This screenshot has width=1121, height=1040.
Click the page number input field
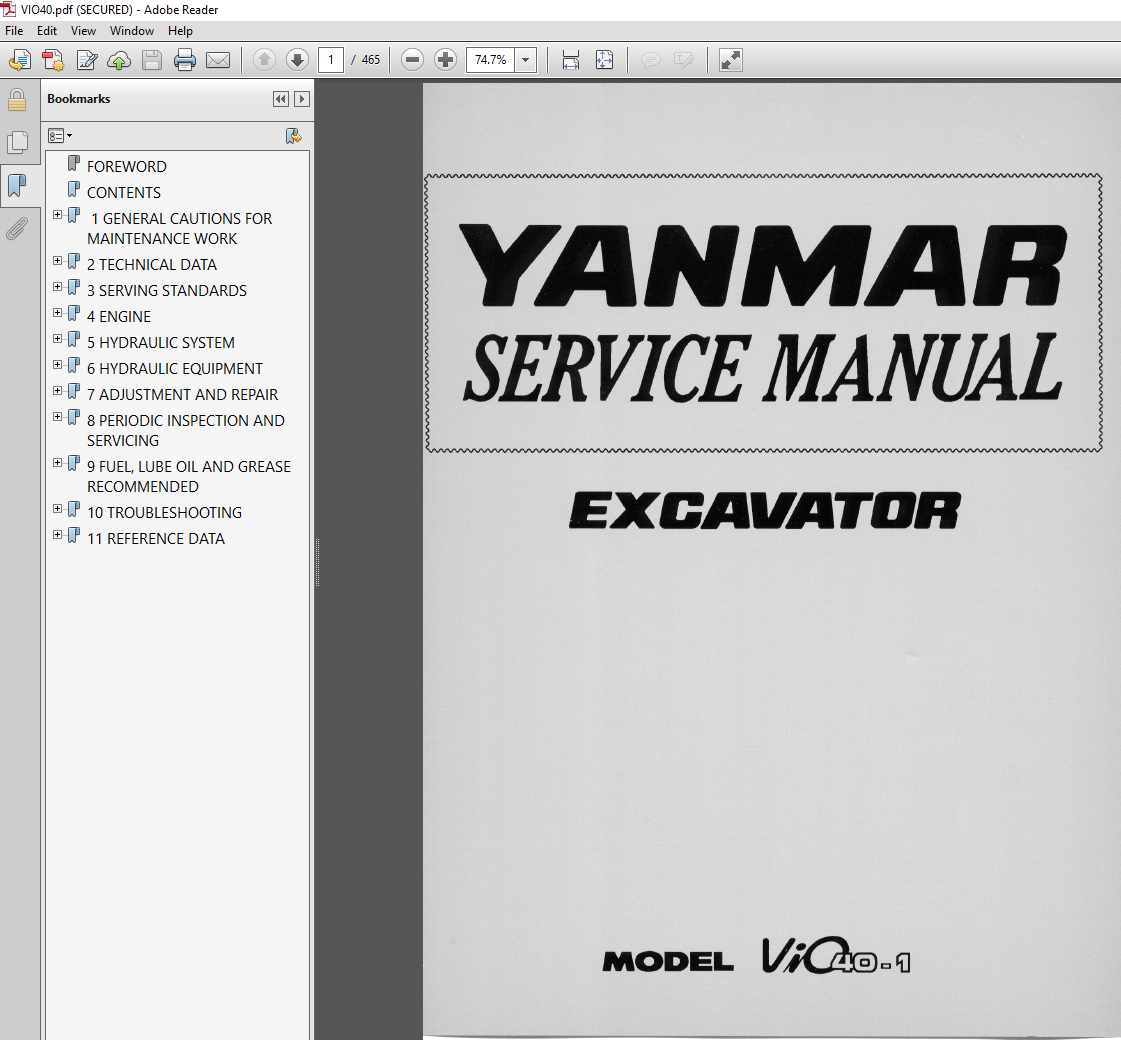[331, 60]
